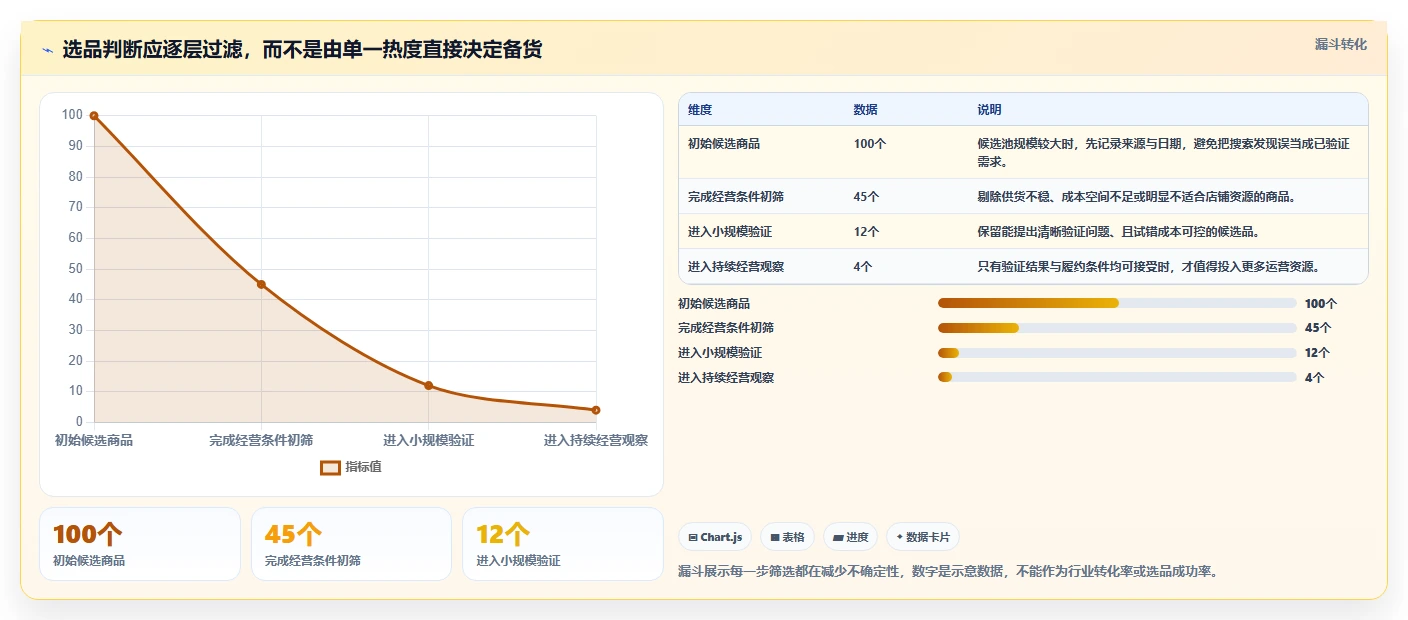Click the y-axis tick label 20
The height and width of the screenshot is (620, 1408).
[75, 361]
